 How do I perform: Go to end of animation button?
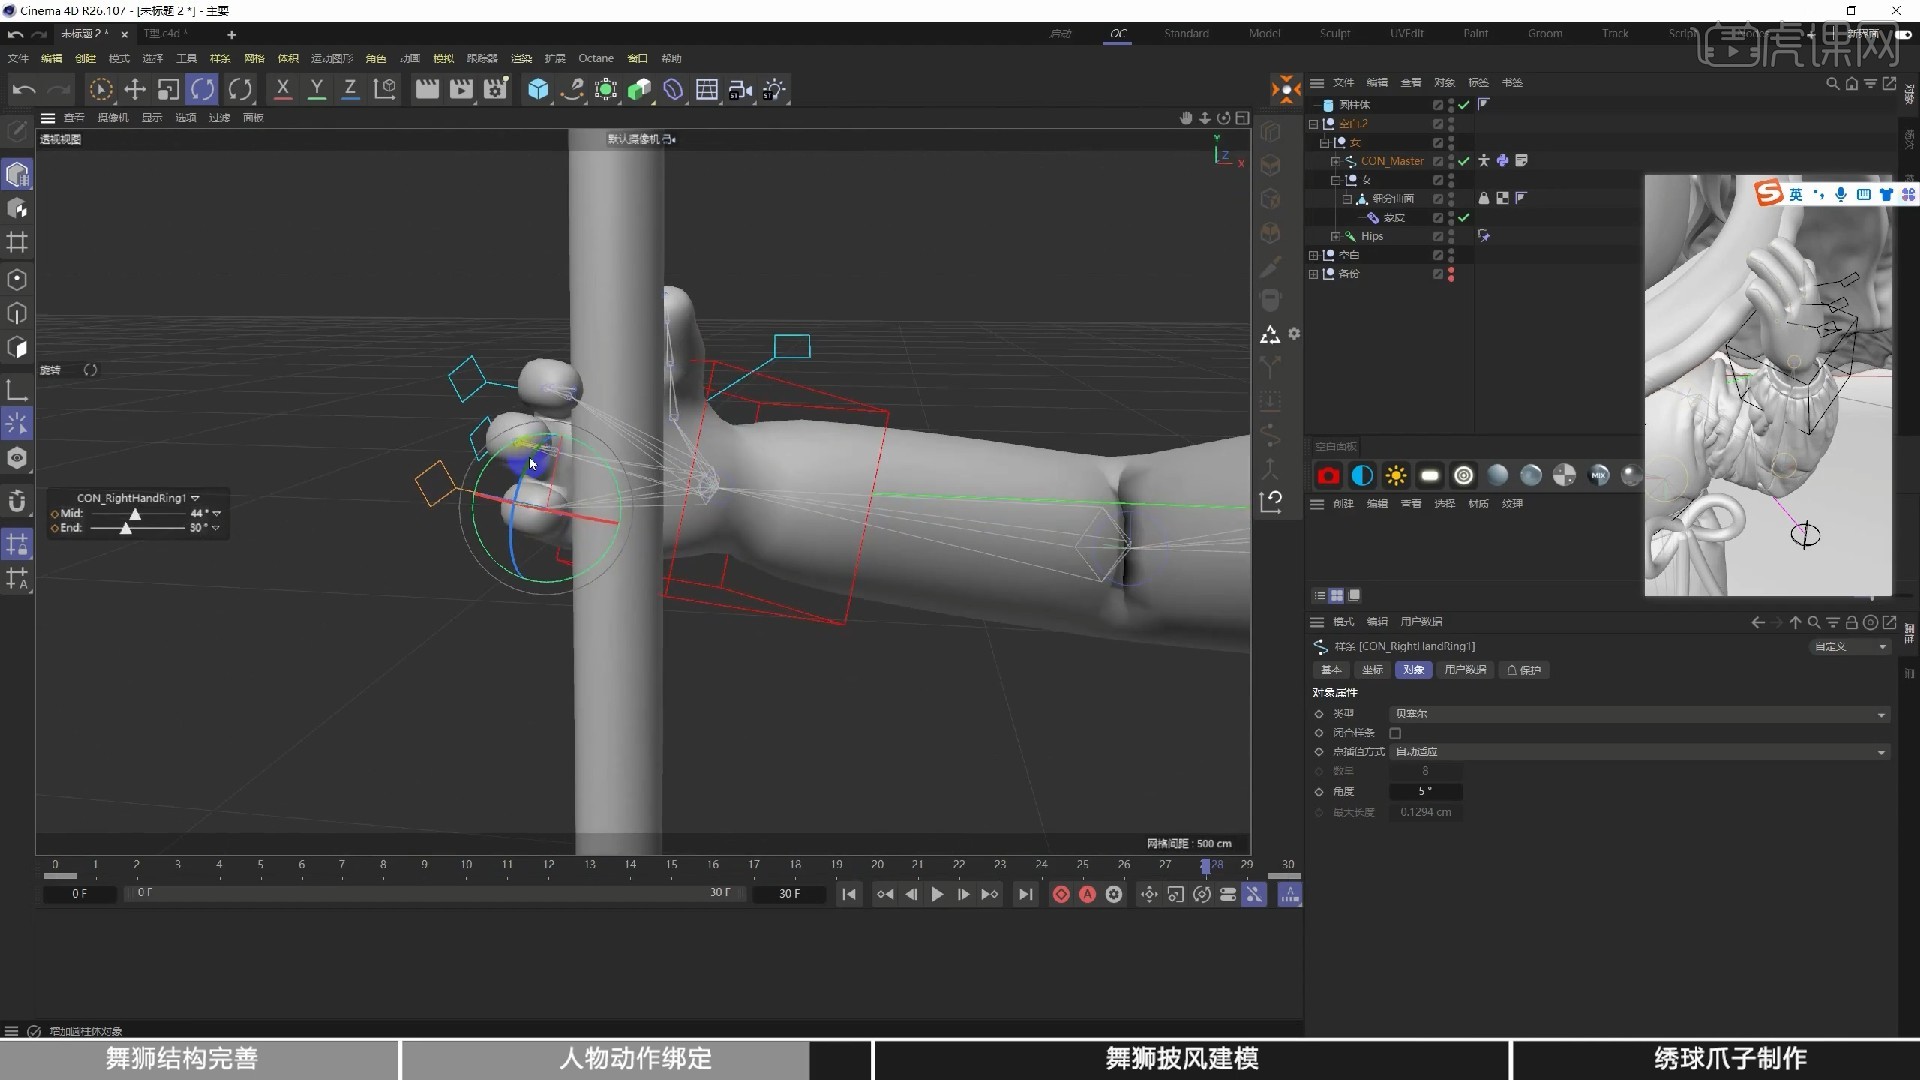pyautogui.click(x=1025, y=895)
